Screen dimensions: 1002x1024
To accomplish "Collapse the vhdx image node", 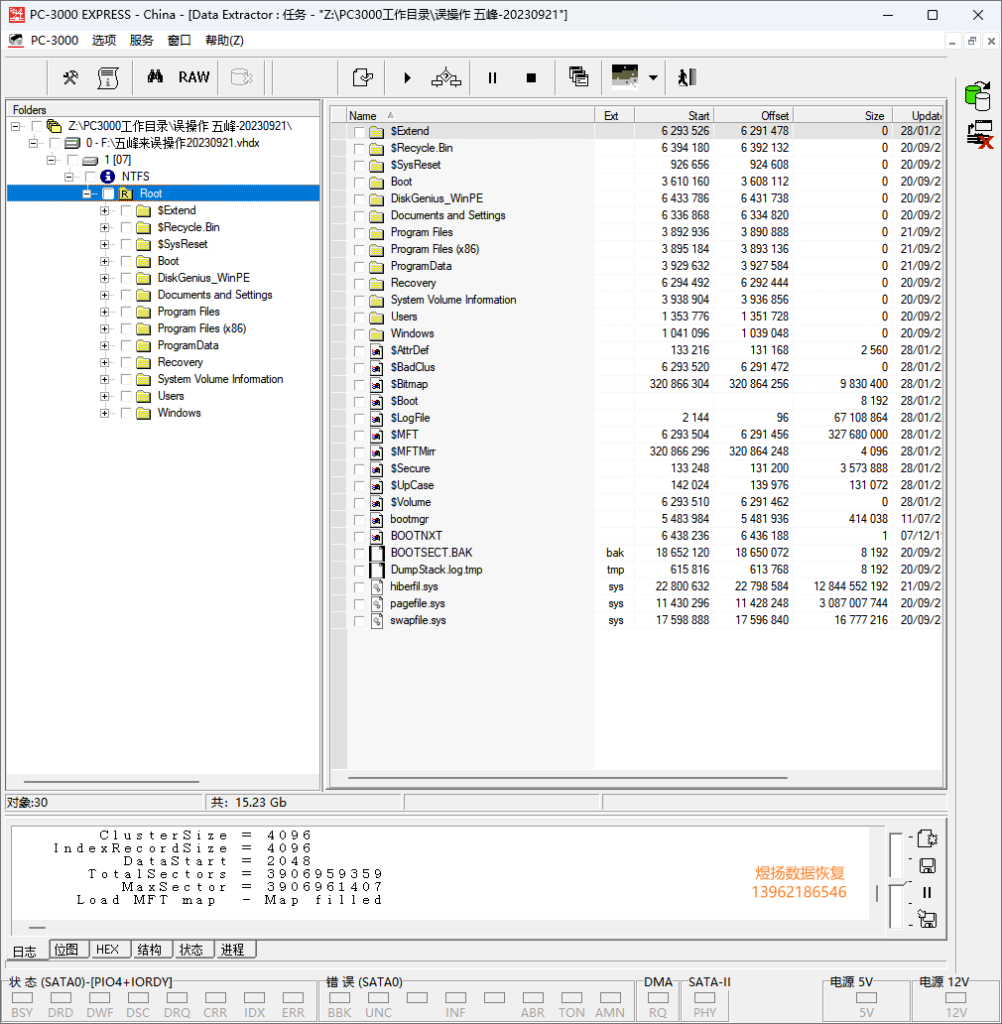I will [33, 143].
